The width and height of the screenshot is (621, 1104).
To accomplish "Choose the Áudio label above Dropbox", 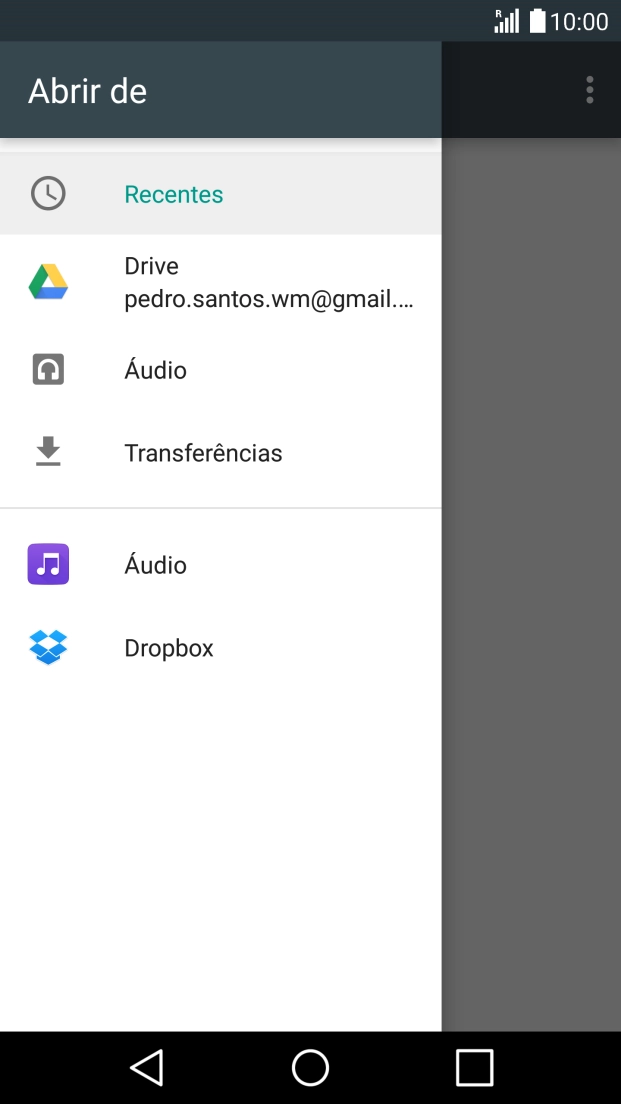I will click(155, 565).
